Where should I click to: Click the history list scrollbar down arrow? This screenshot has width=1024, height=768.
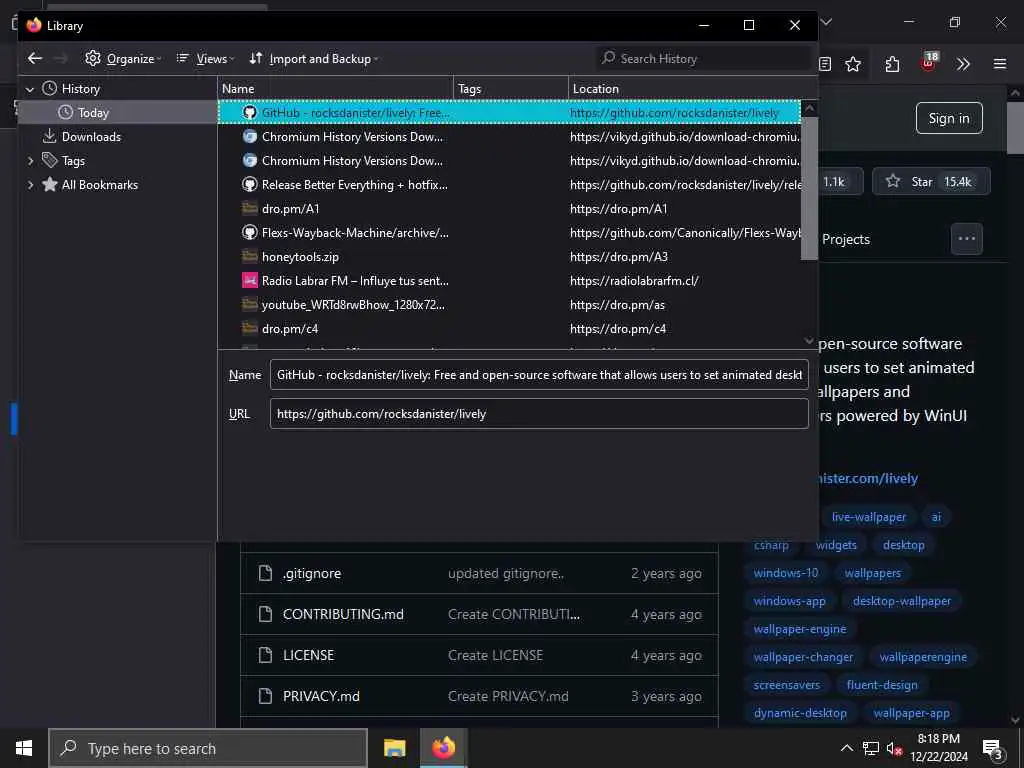[809, 340]
